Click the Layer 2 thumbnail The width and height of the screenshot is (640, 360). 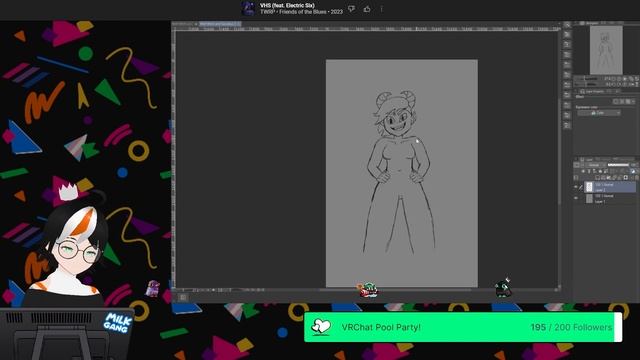pos(589,187)
